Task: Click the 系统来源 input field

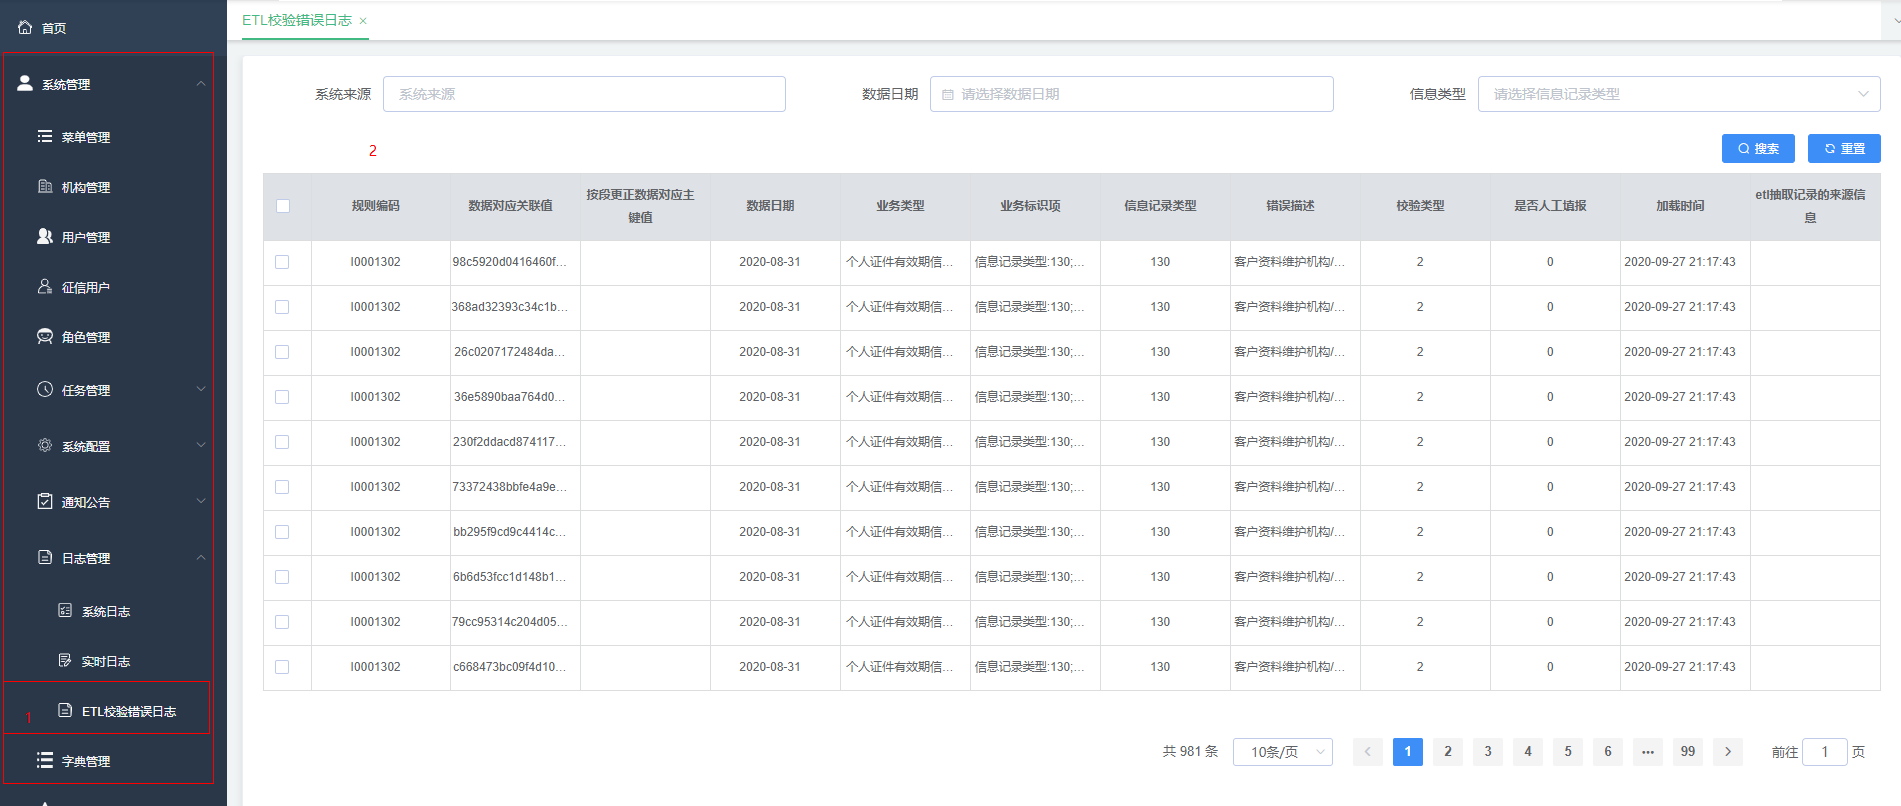Action: click(584, 94)
